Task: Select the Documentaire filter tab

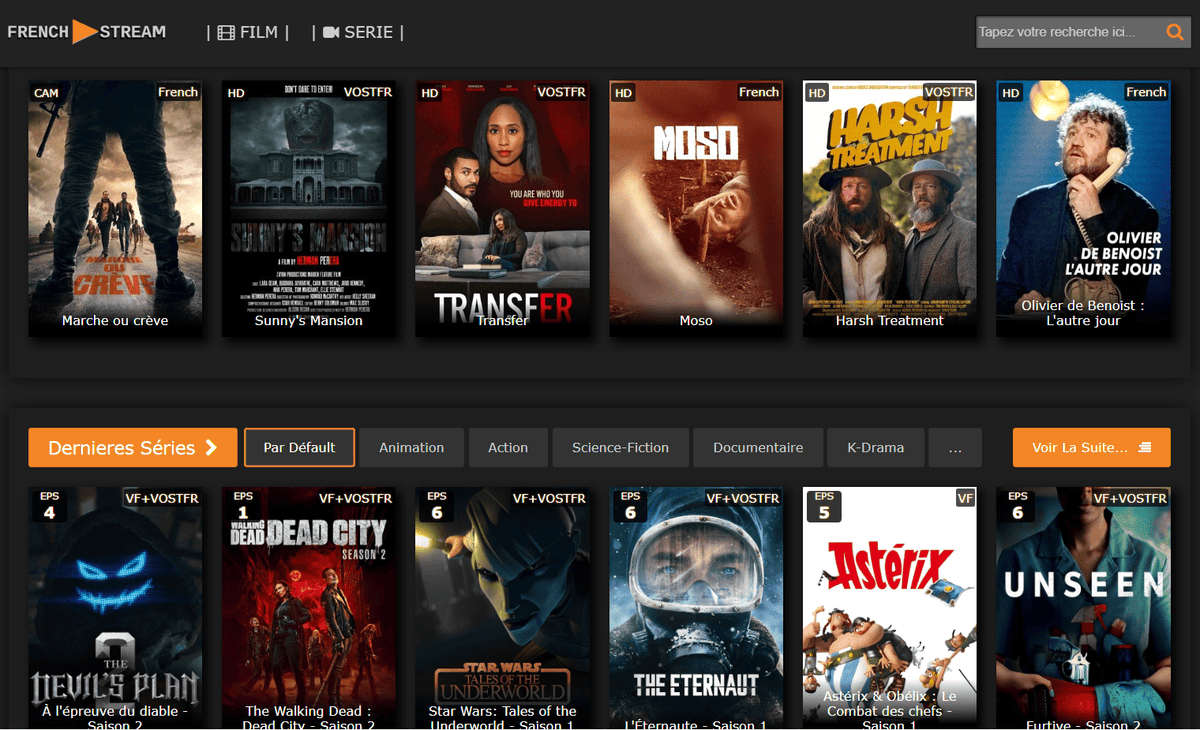Action: 758,448
